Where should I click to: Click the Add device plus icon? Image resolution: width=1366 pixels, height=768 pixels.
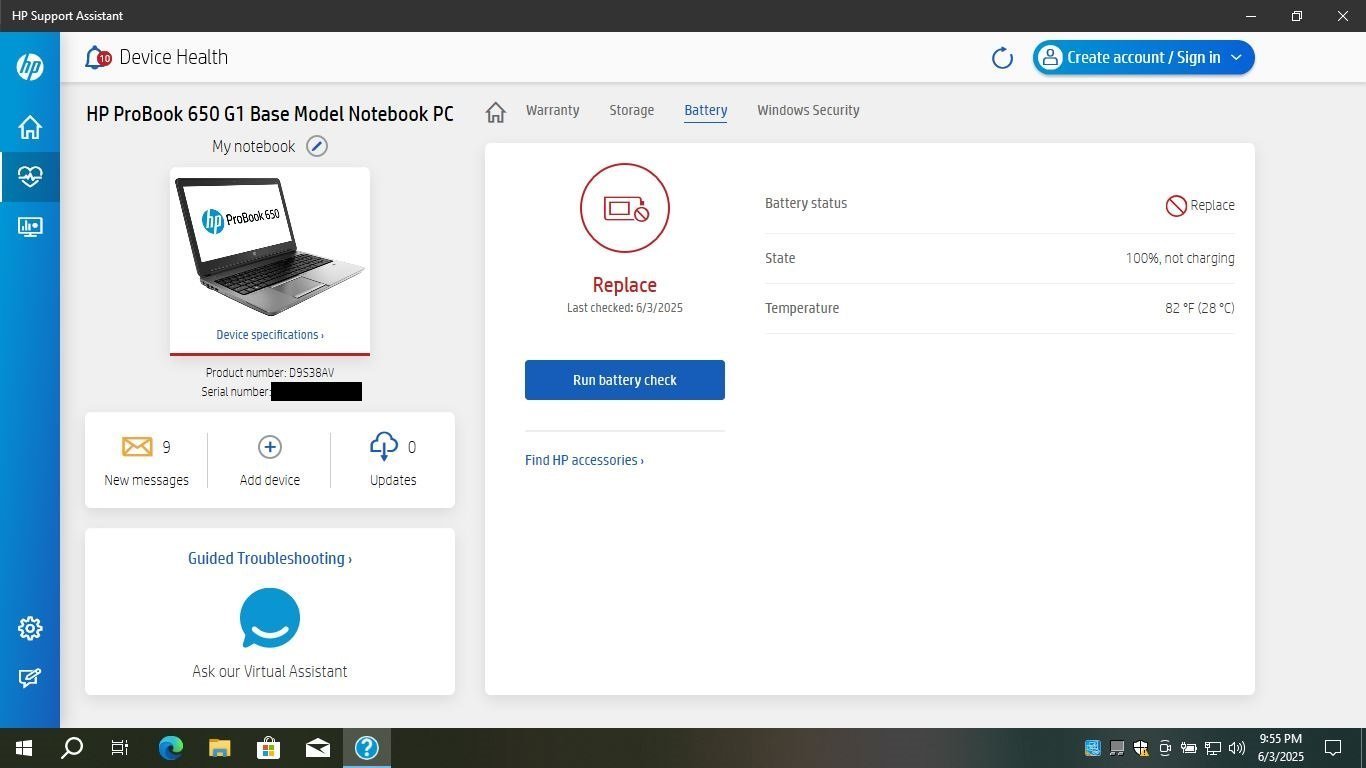[x=270, y=447]
